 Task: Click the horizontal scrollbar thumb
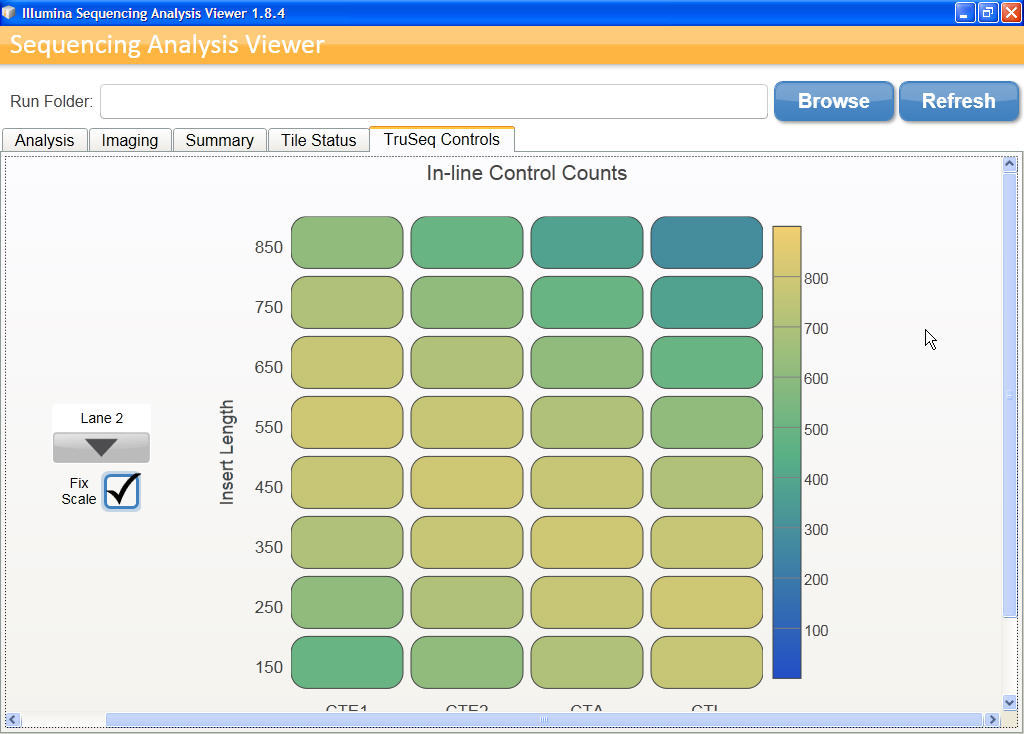point(545,719)
